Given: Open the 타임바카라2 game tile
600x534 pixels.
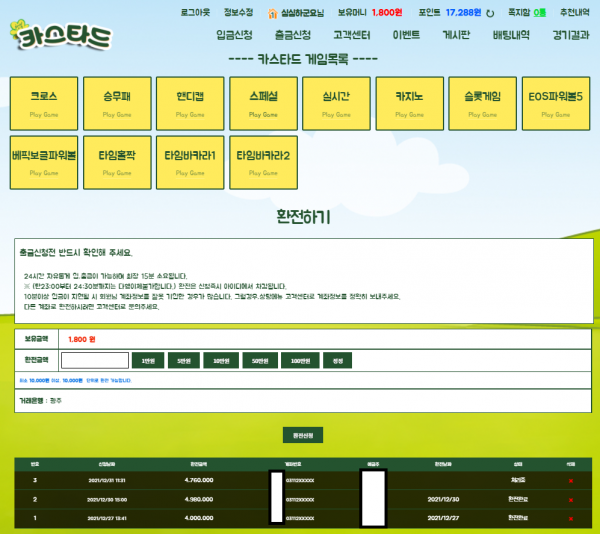Looking at the screenshot, I should (263, 162).
